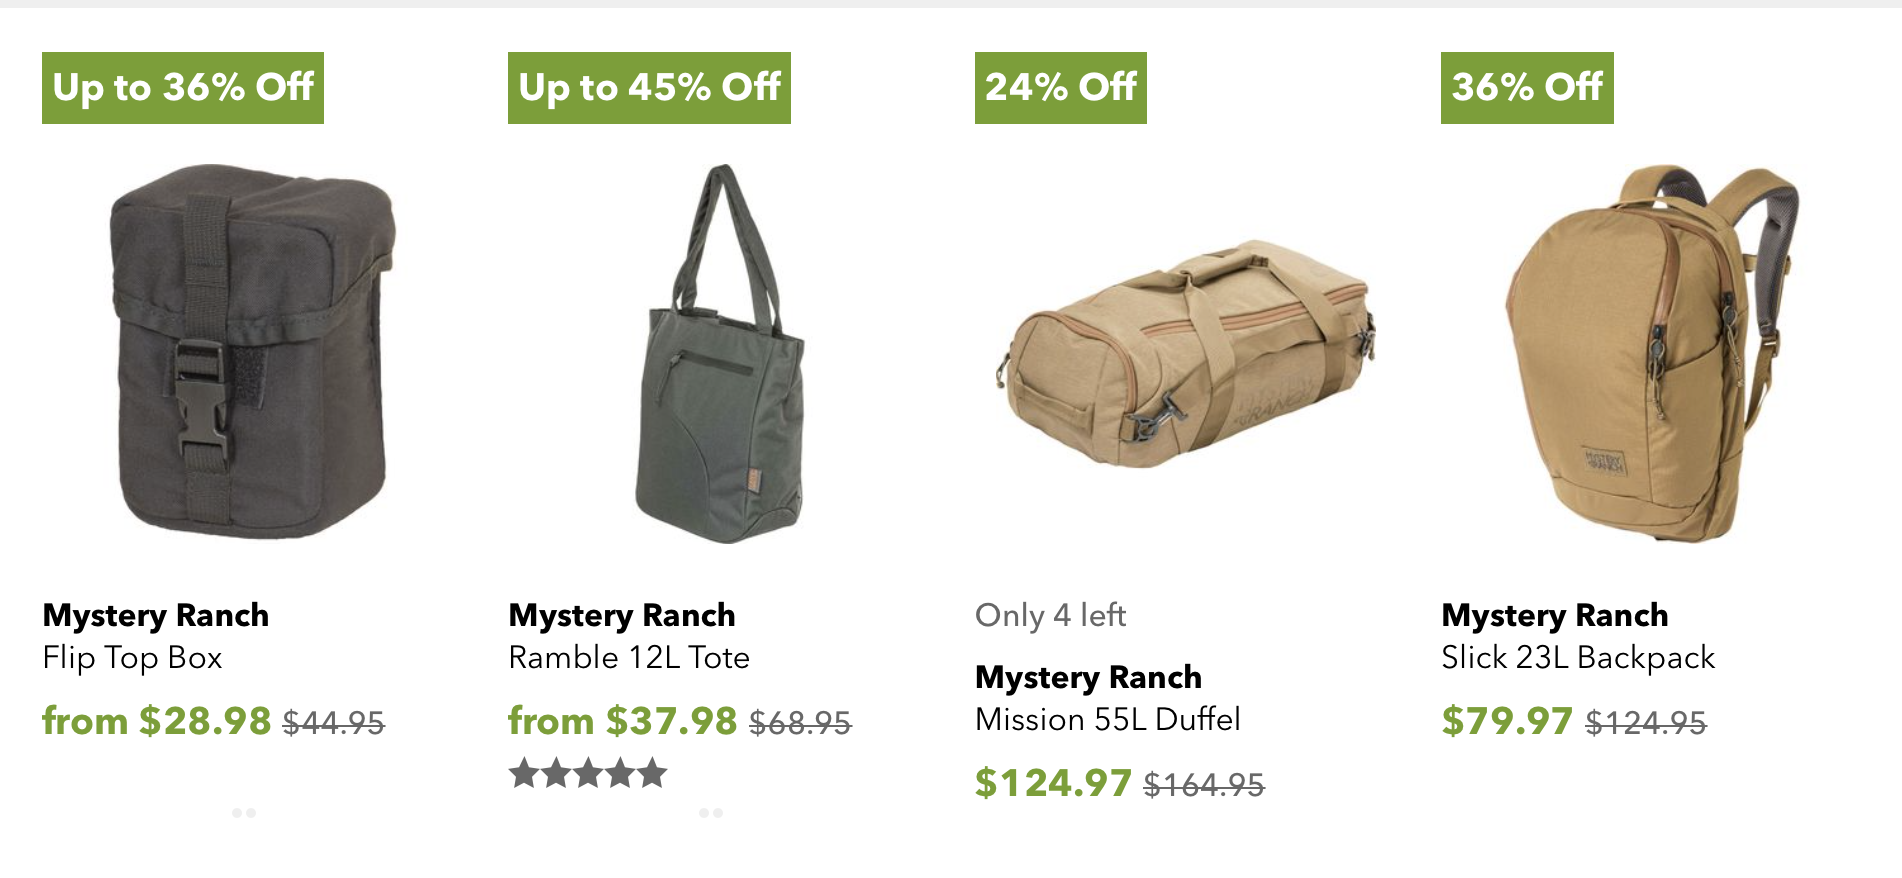
Task: Click the 36% Off badge on backpack
Action: coord(1527,88)
